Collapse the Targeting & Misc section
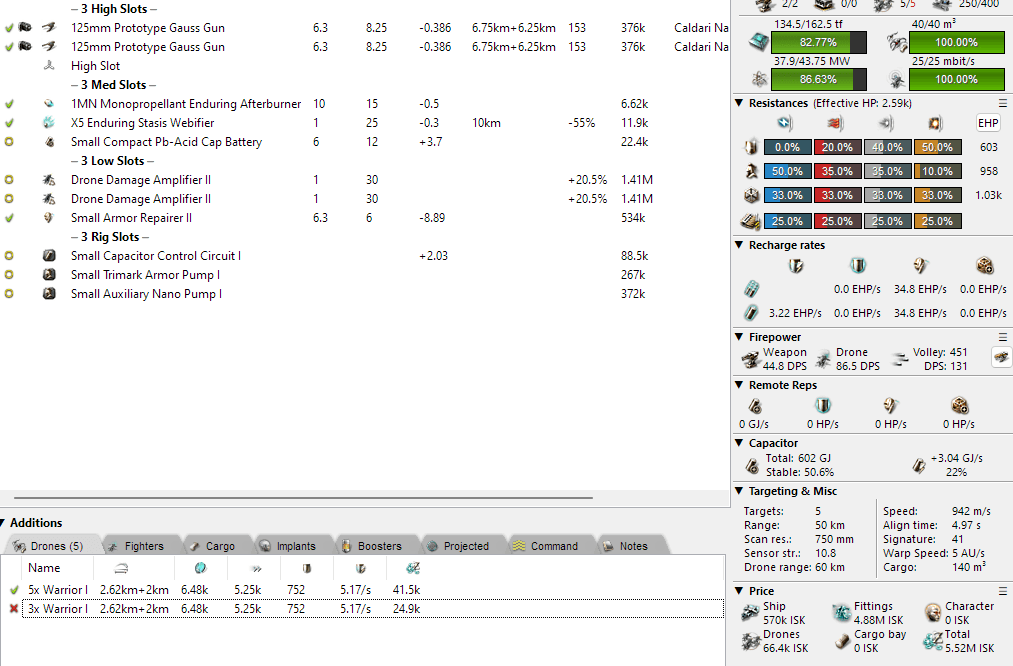The image size is (1013, 666). click(739, 491)
